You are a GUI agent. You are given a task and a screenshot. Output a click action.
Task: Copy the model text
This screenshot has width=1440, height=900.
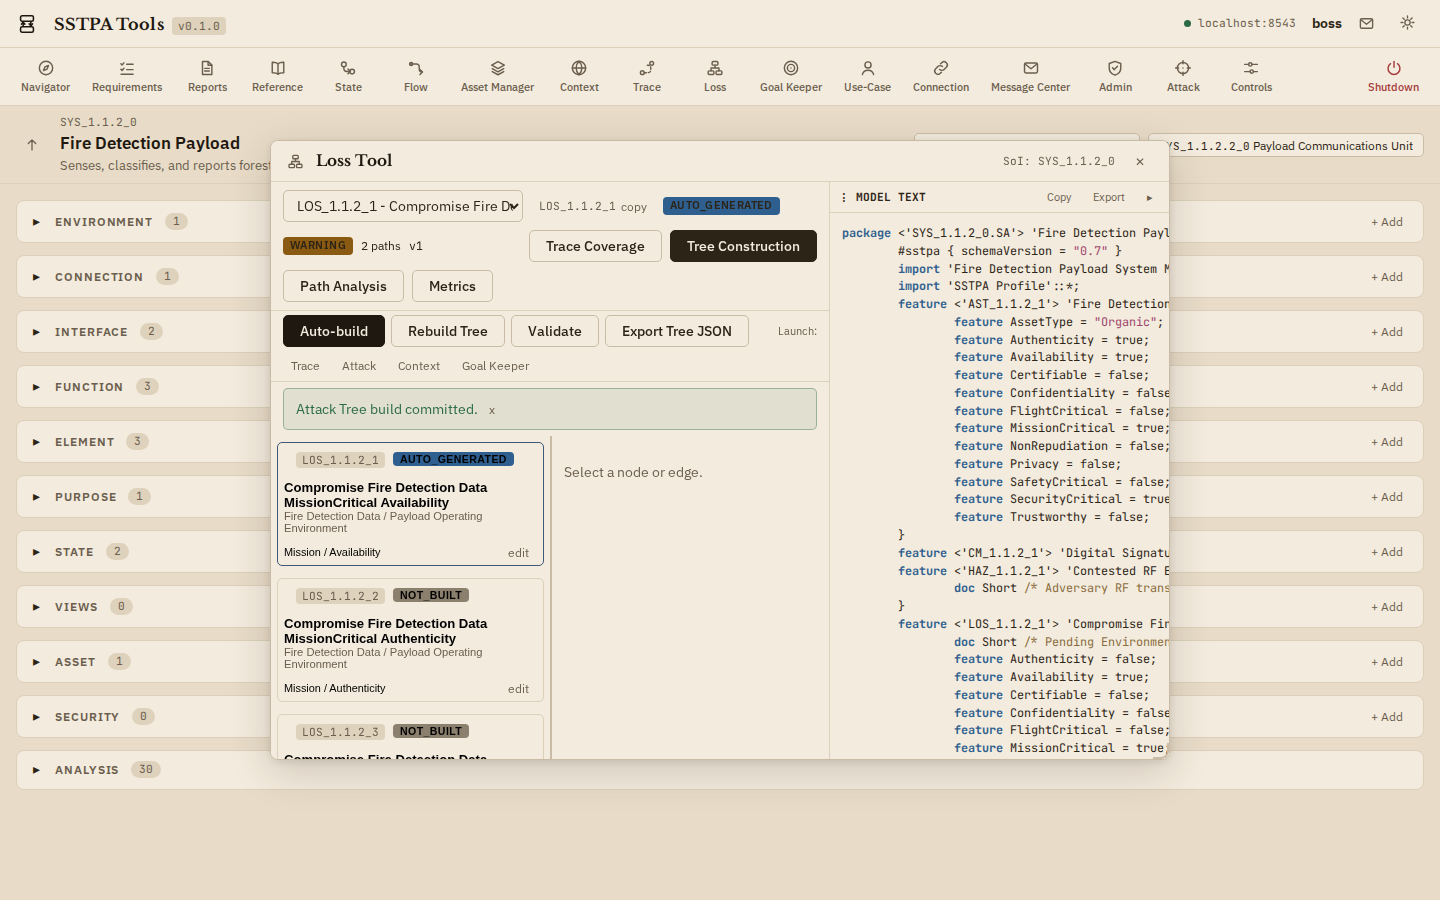(x=1059, y=198)
